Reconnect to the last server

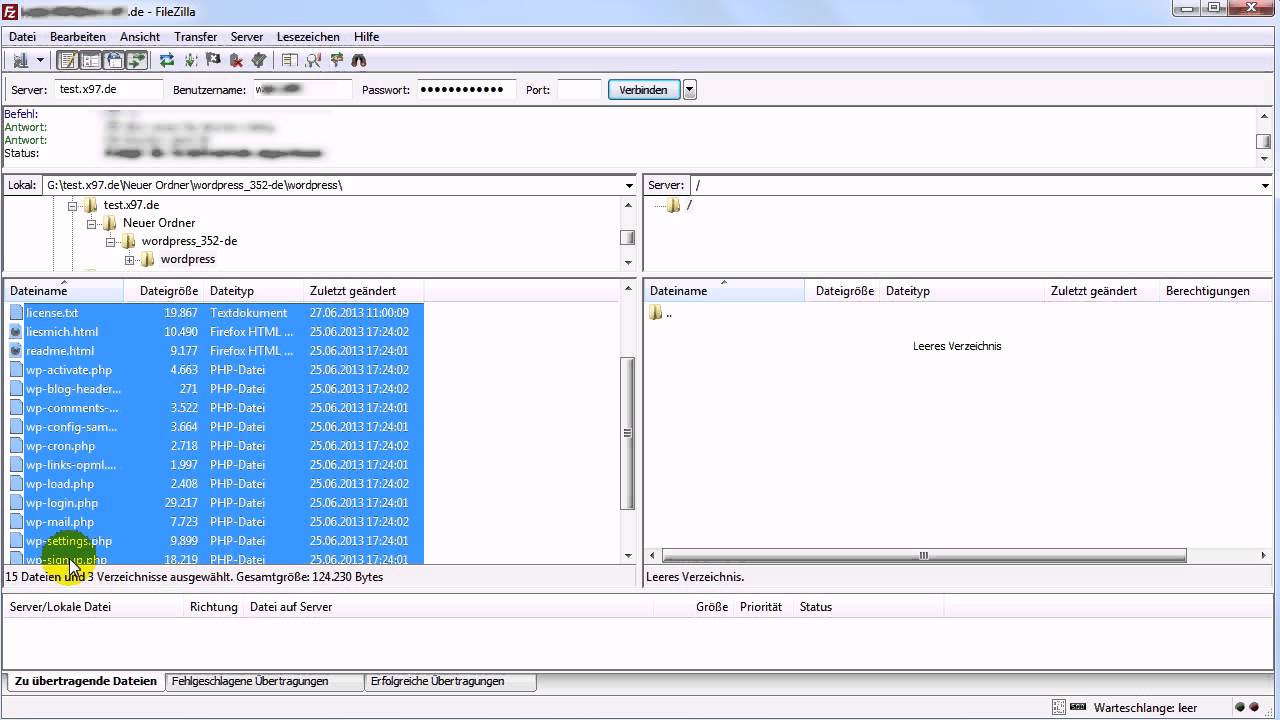tap(259, 60)
